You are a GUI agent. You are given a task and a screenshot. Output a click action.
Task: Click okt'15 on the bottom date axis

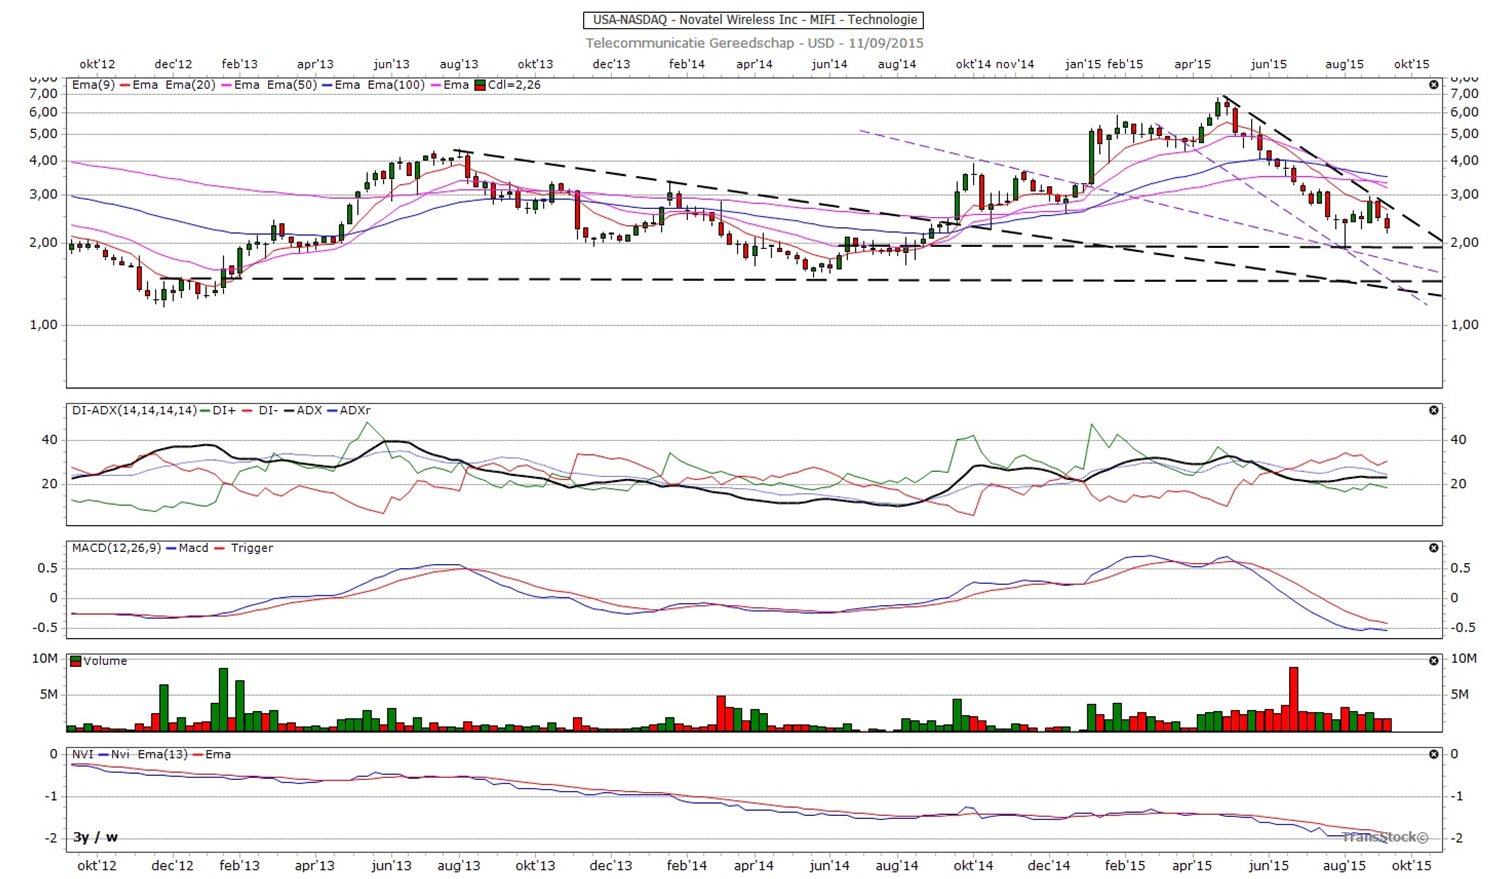click(1412, 865)
